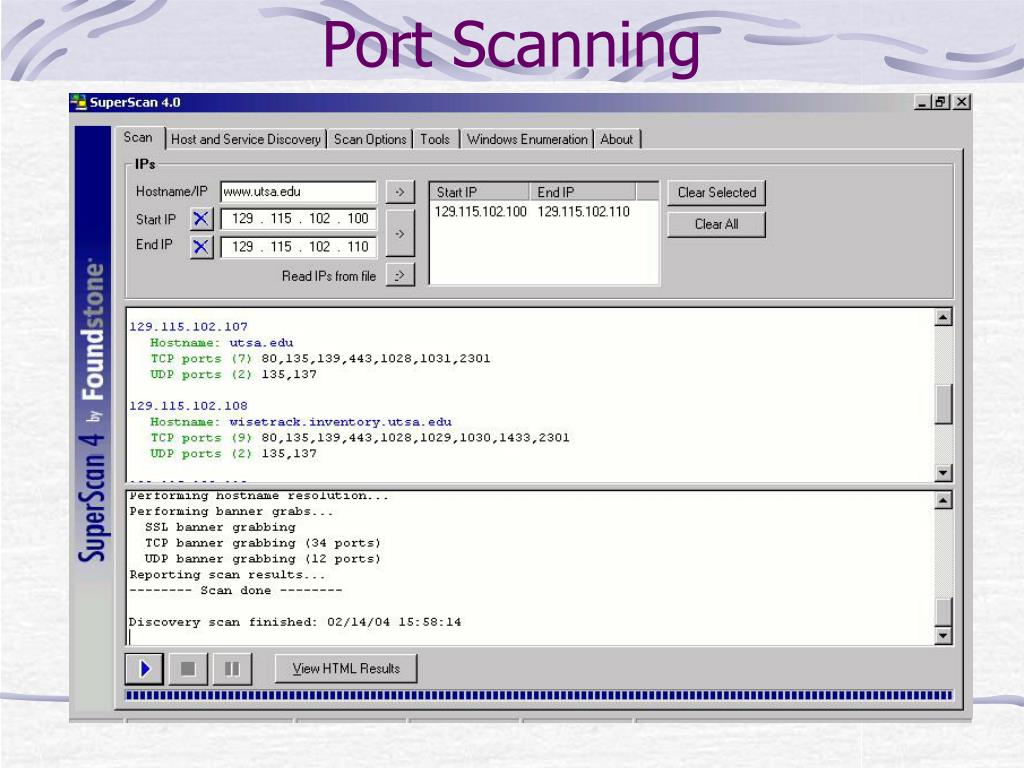Image resolution: width=1024 pixels, height=768 pixels.
Task: Click the Start IP column header
Action: pos(479,192)
